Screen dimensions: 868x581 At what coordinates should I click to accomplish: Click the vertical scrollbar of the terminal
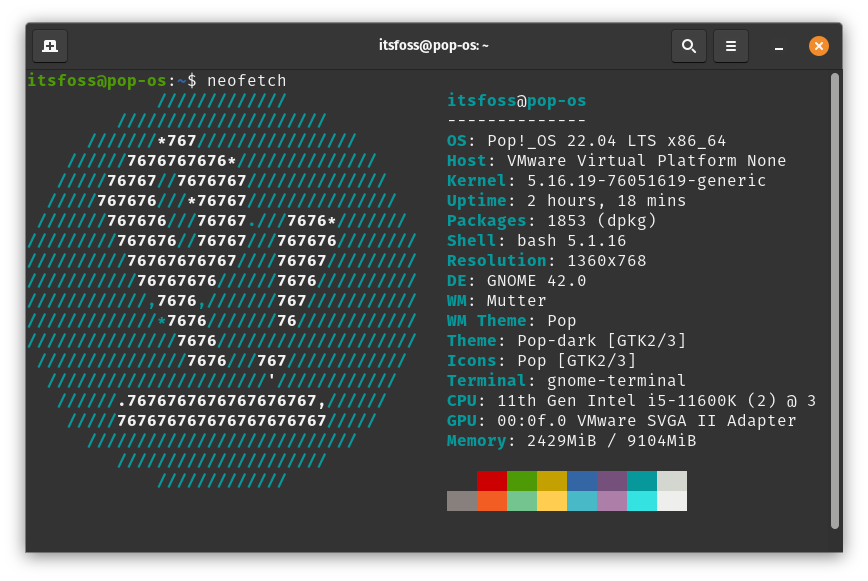(x=834, y=300)
